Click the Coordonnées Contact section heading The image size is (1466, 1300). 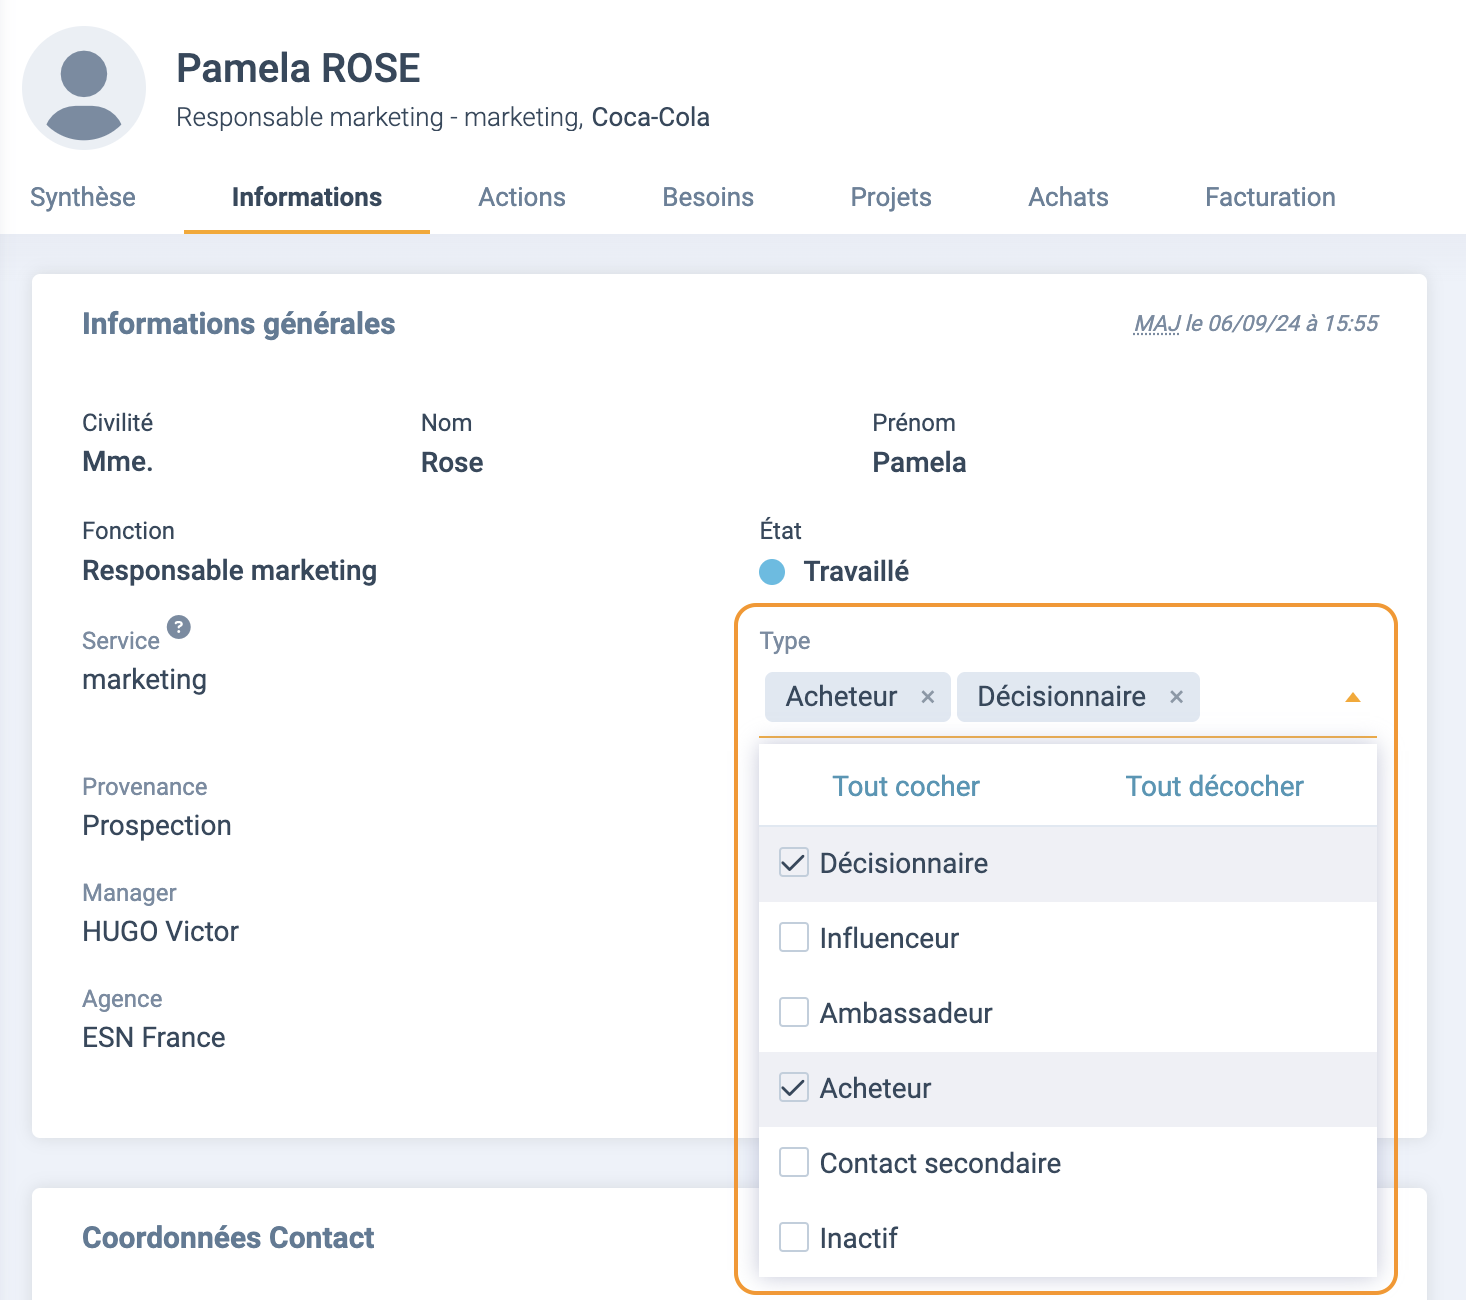tap(228, 1238)
